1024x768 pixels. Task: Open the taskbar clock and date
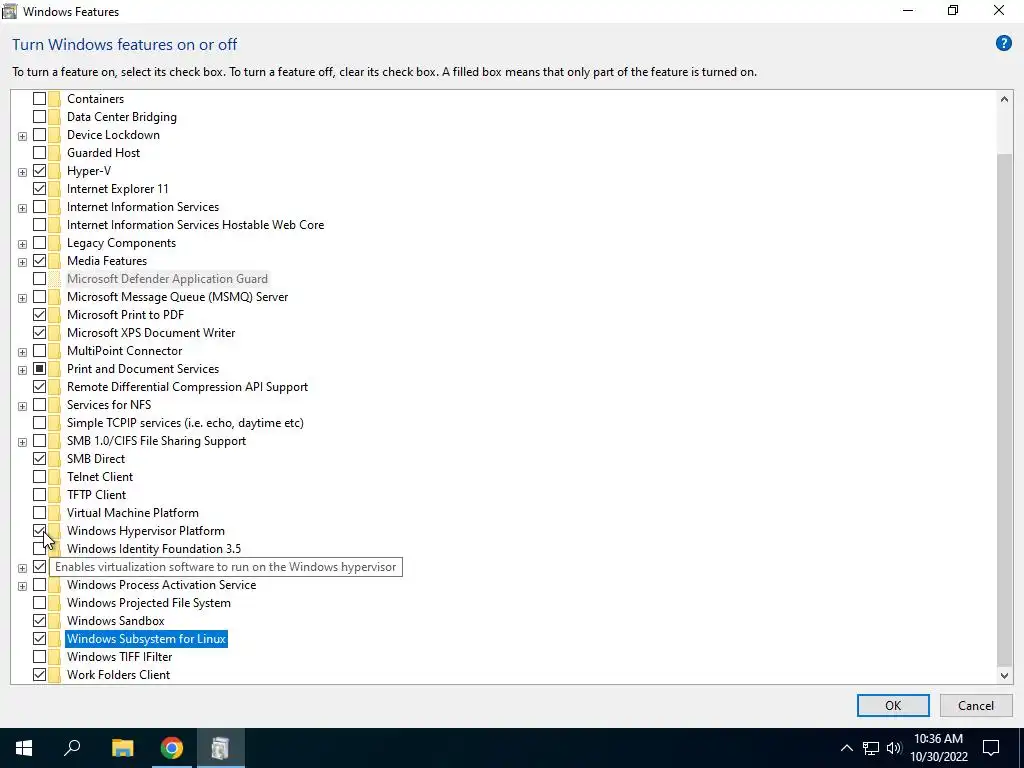tap(938, 748)
